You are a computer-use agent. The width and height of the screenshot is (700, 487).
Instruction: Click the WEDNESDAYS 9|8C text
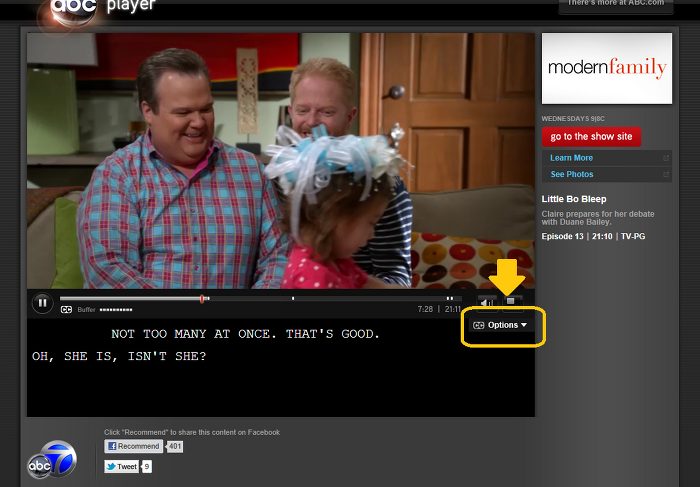pyautogui.click(x=573, y=119)
